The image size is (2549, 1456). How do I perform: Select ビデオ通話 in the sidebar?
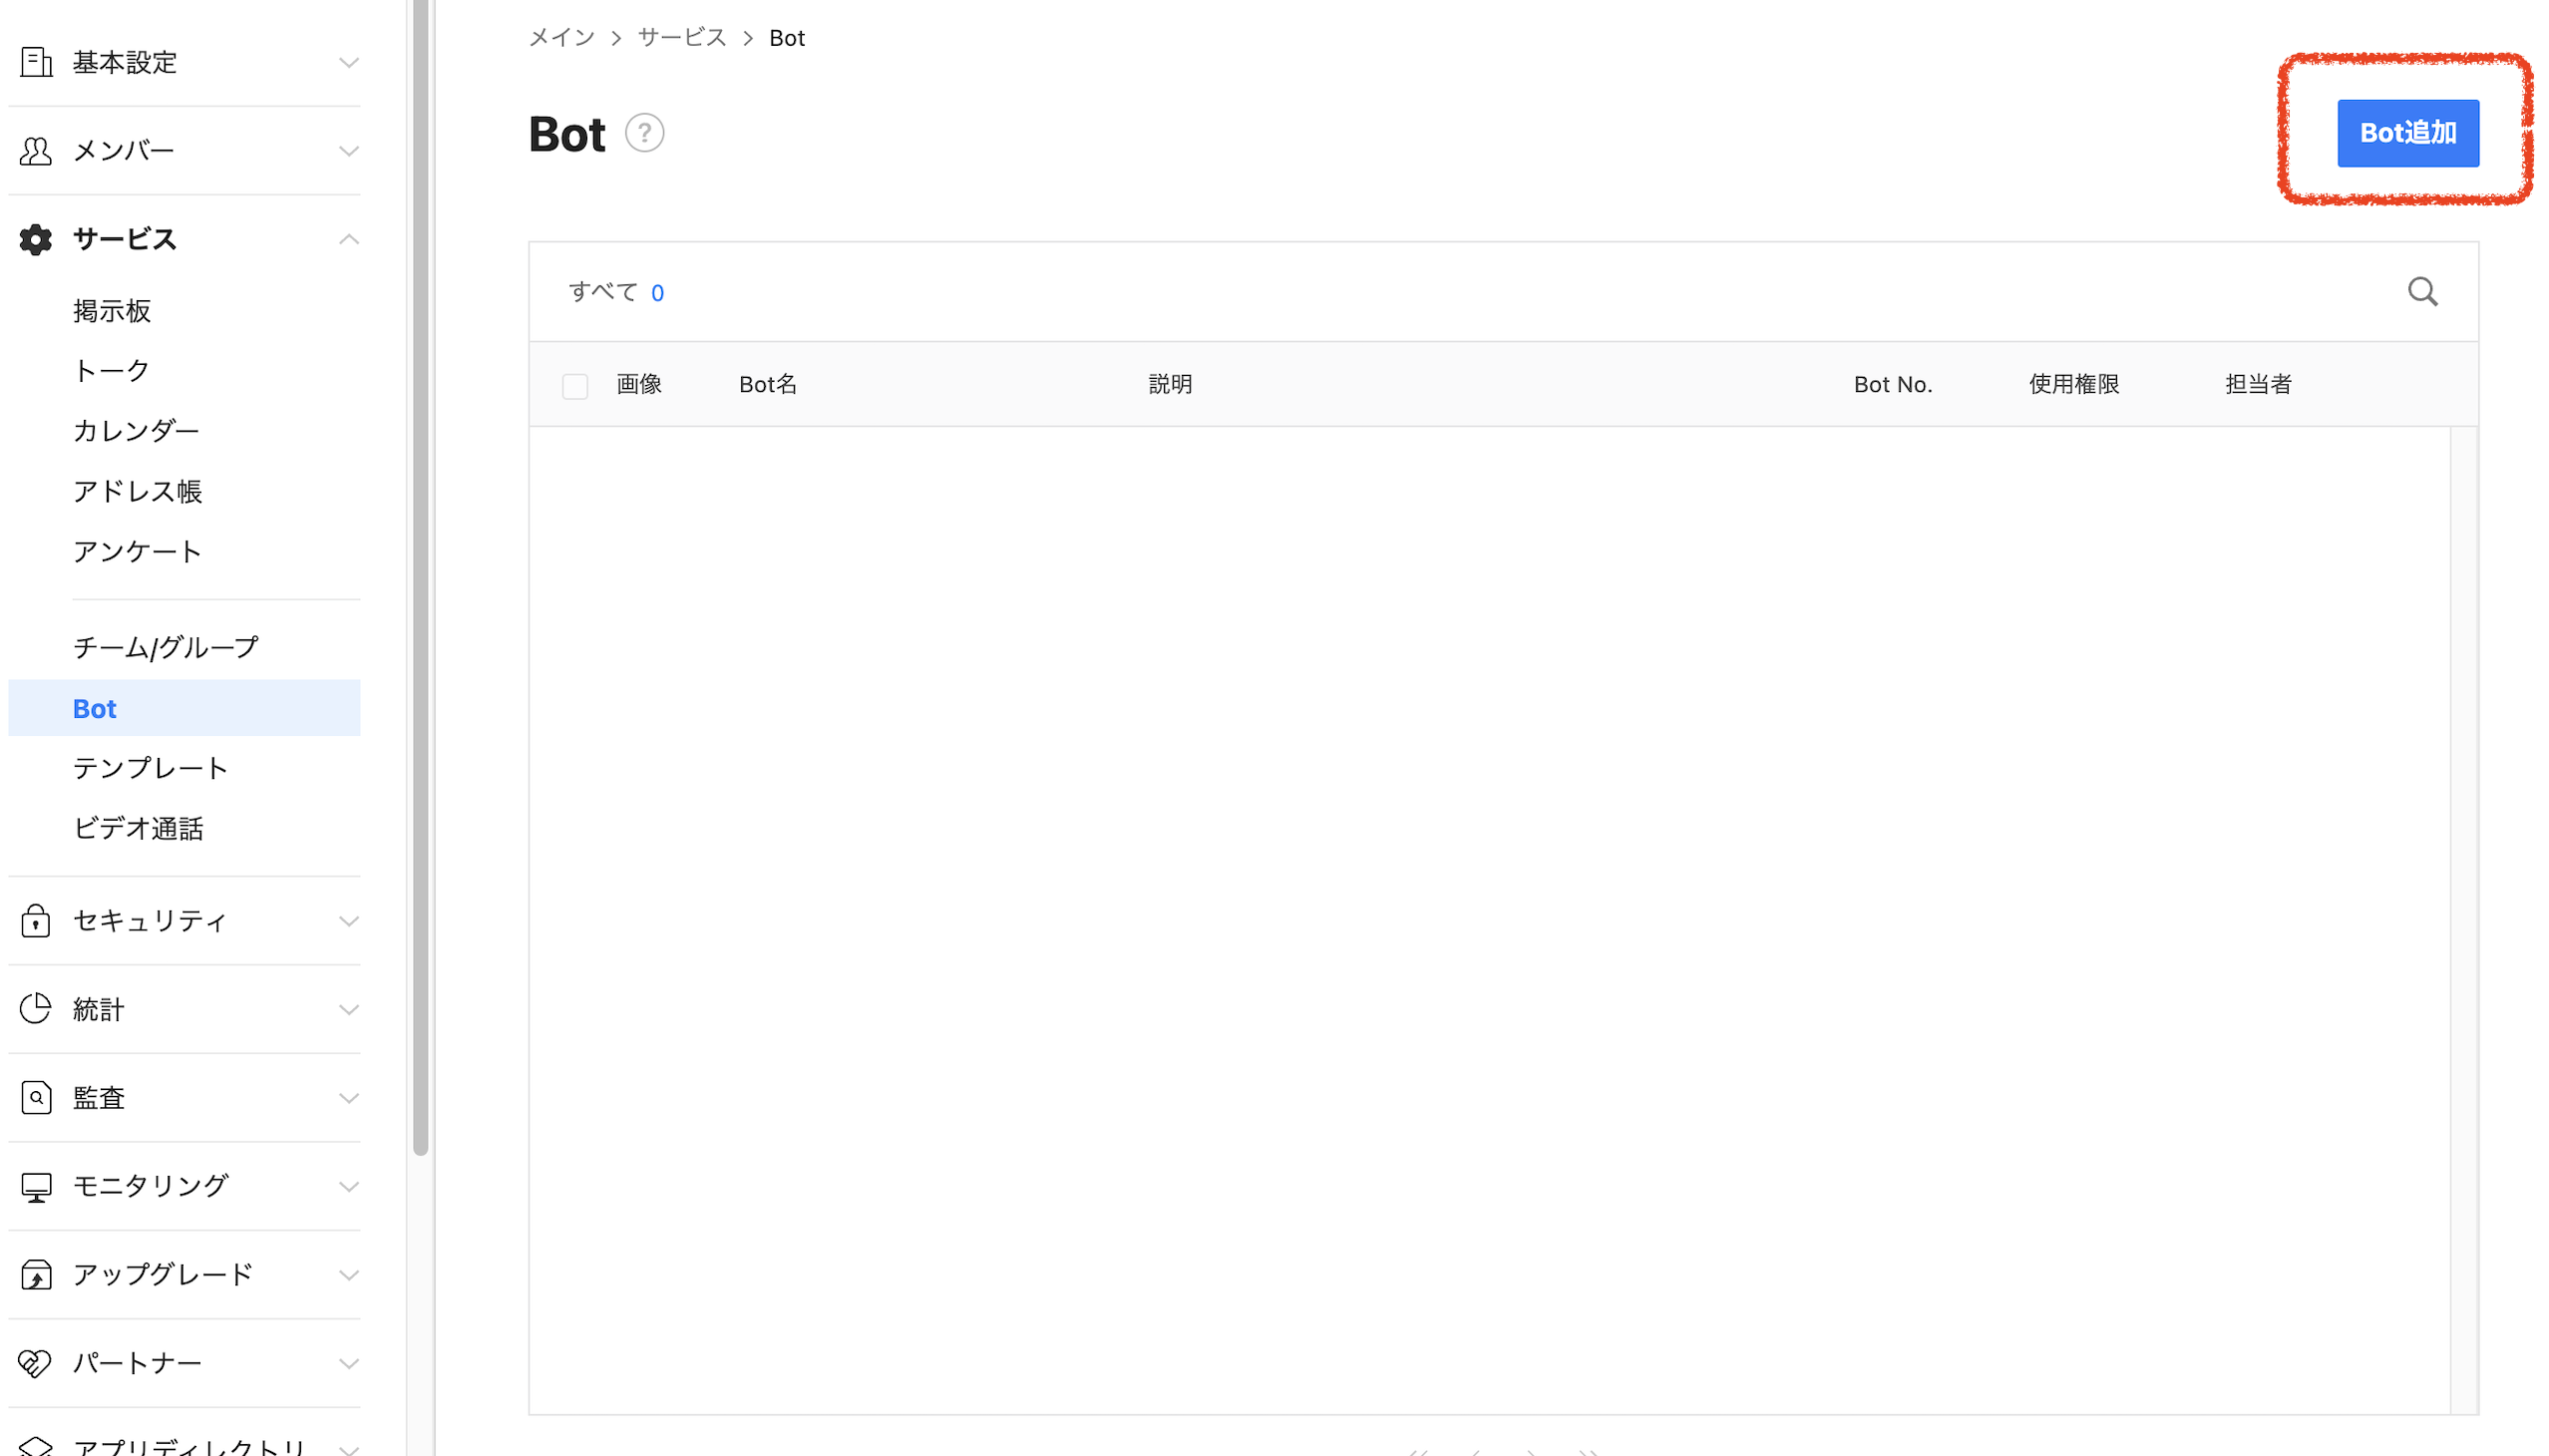139,828
